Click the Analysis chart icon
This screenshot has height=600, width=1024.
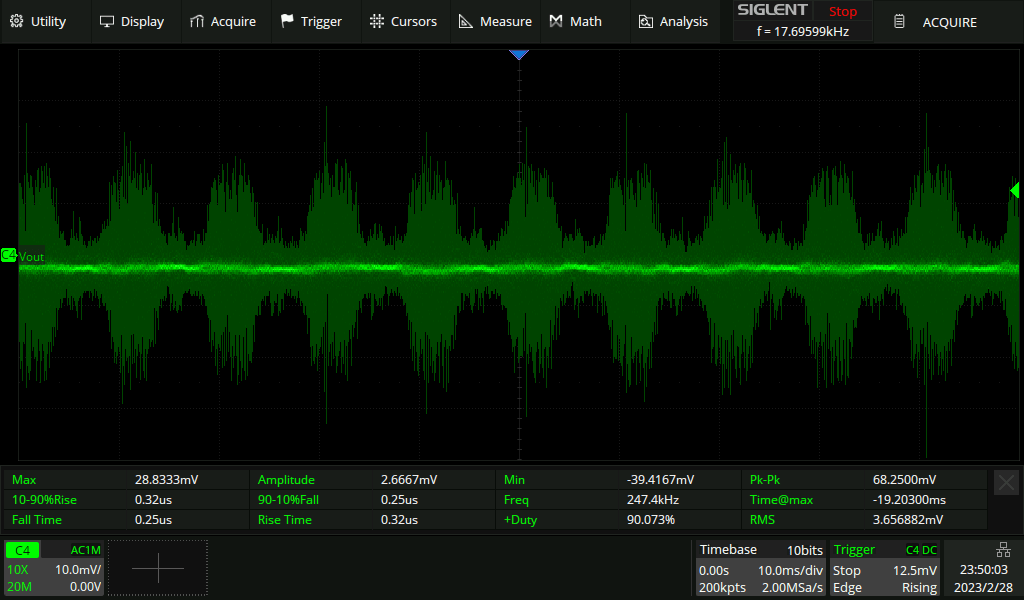(x=645, y=22)
